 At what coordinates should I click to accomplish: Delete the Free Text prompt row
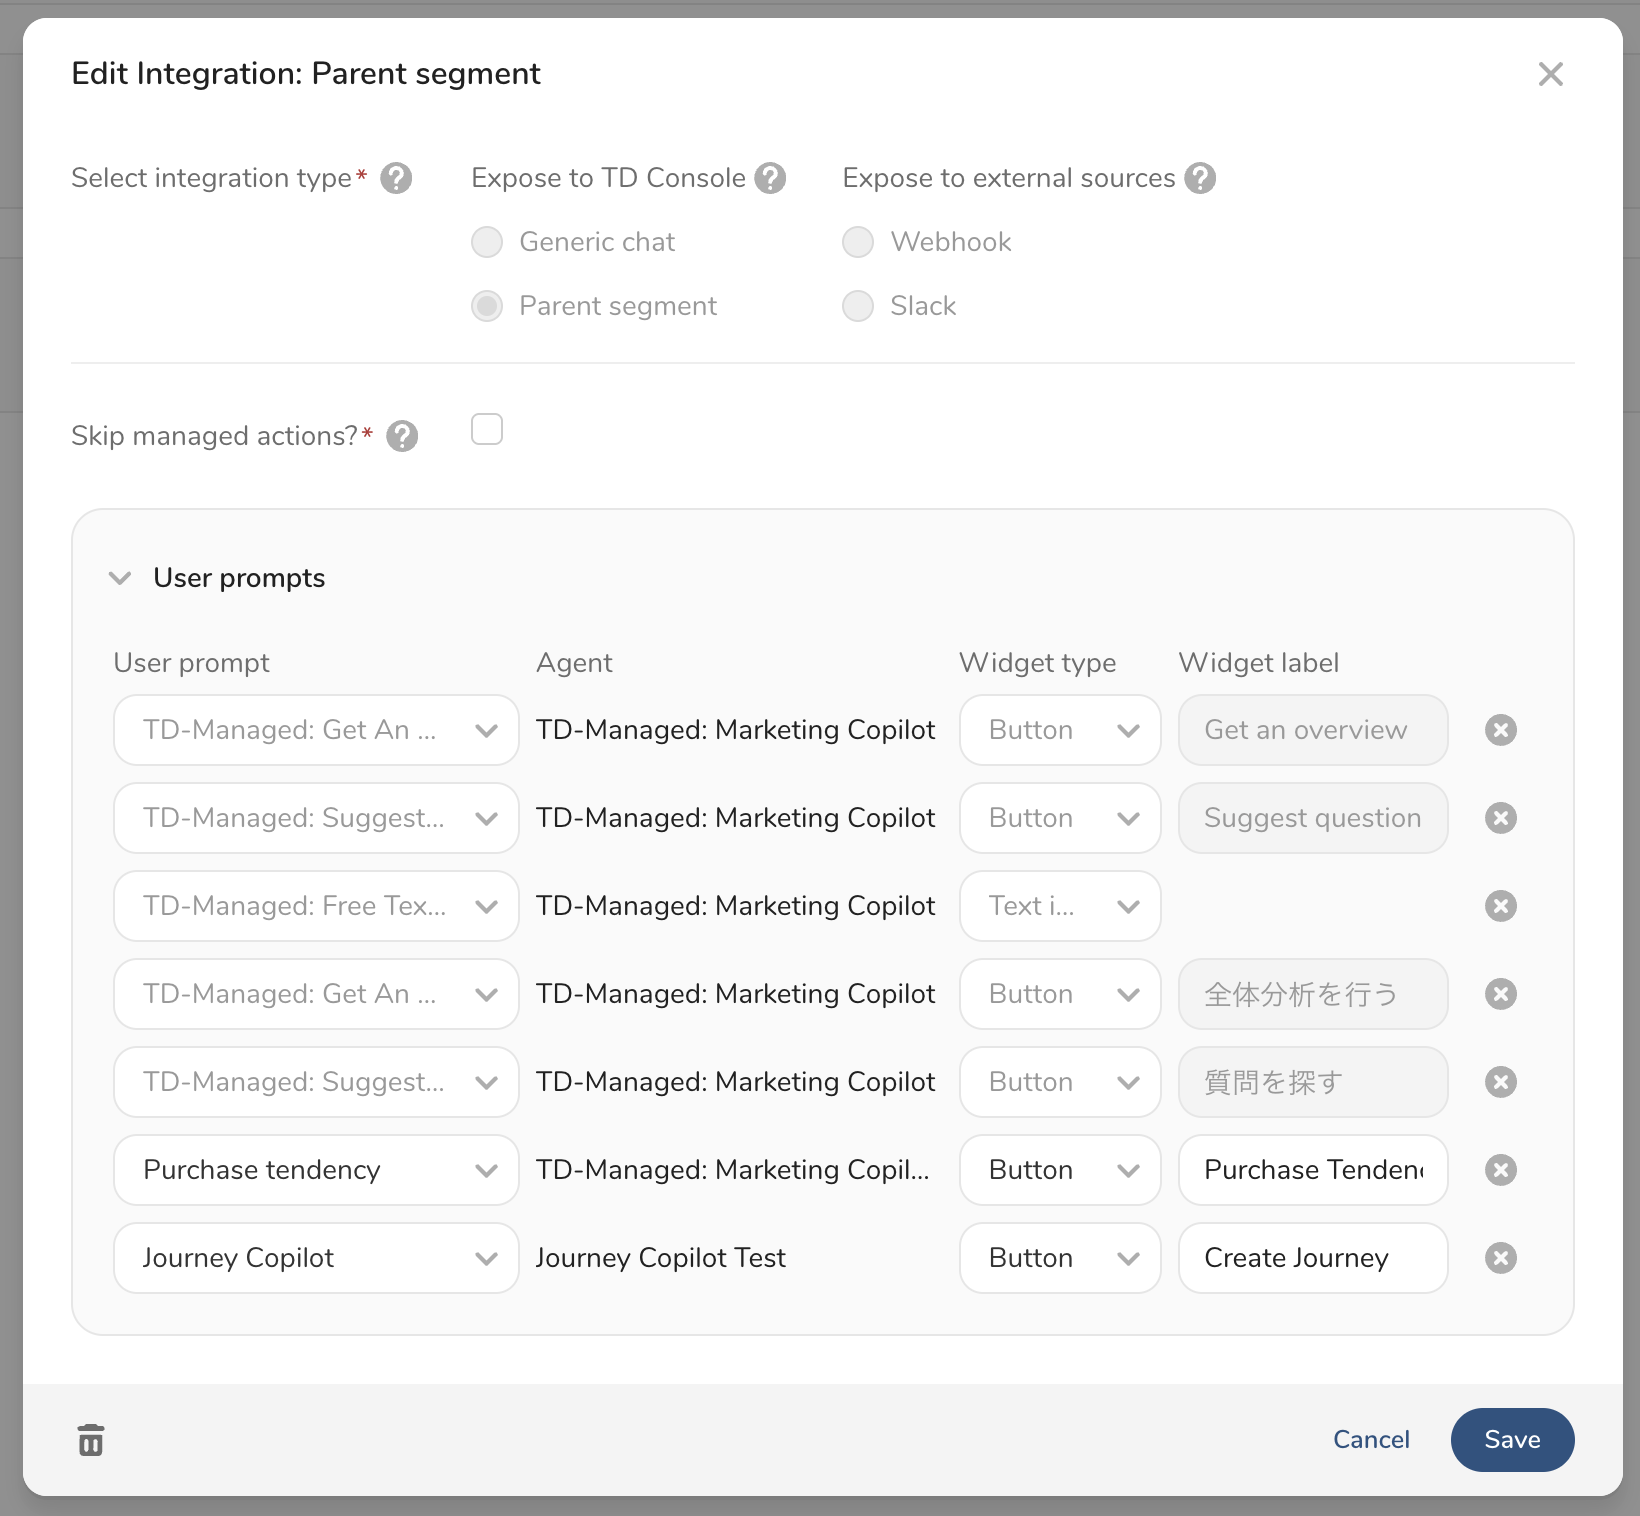pos(1500,906)
